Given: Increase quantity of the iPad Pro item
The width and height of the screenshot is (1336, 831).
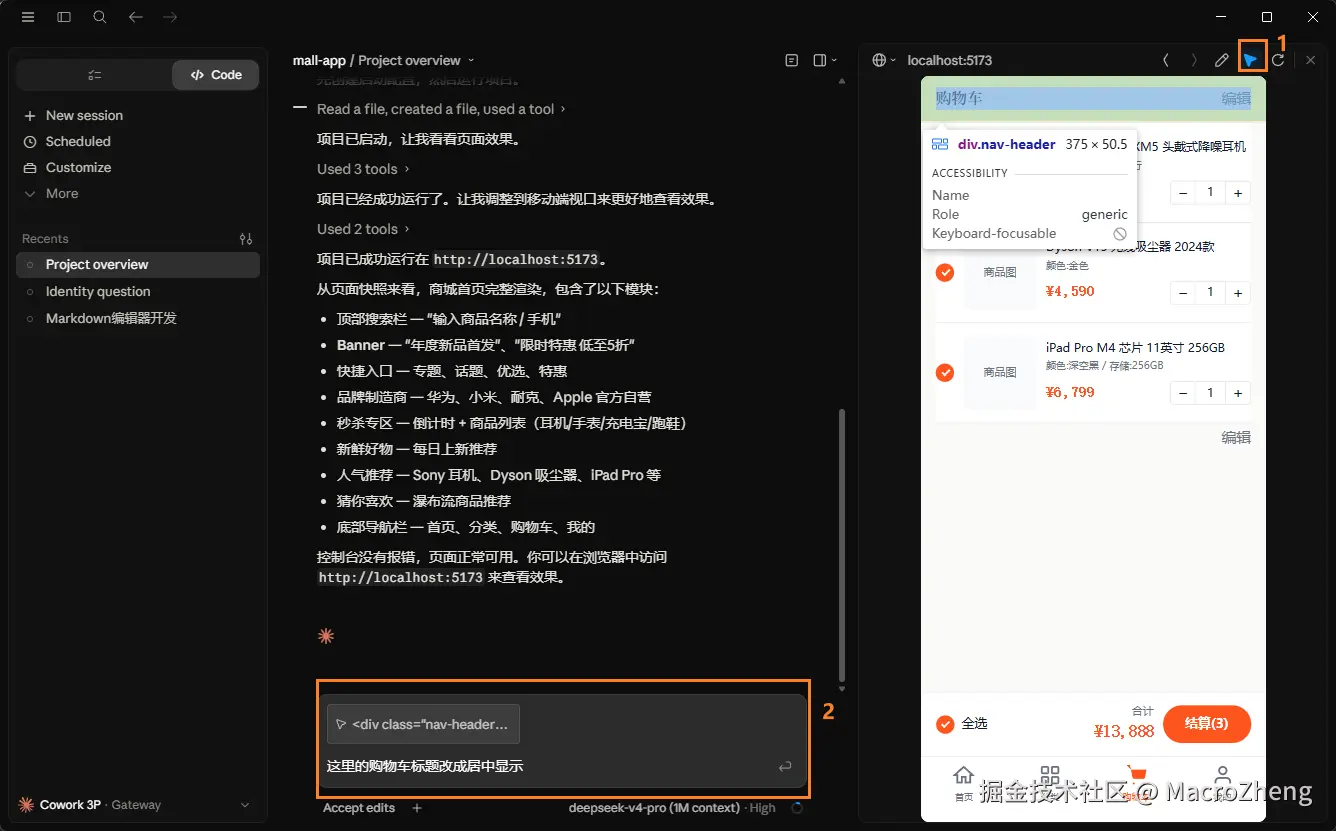Looking at the screenshot, I should pyautogui.click(x=1238, y=393).
